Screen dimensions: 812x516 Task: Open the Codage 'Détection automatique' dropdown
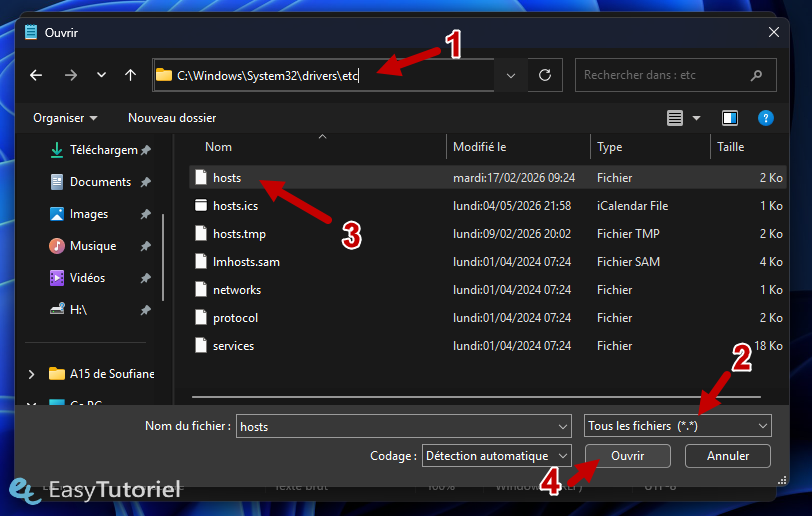tap(497, 456)
